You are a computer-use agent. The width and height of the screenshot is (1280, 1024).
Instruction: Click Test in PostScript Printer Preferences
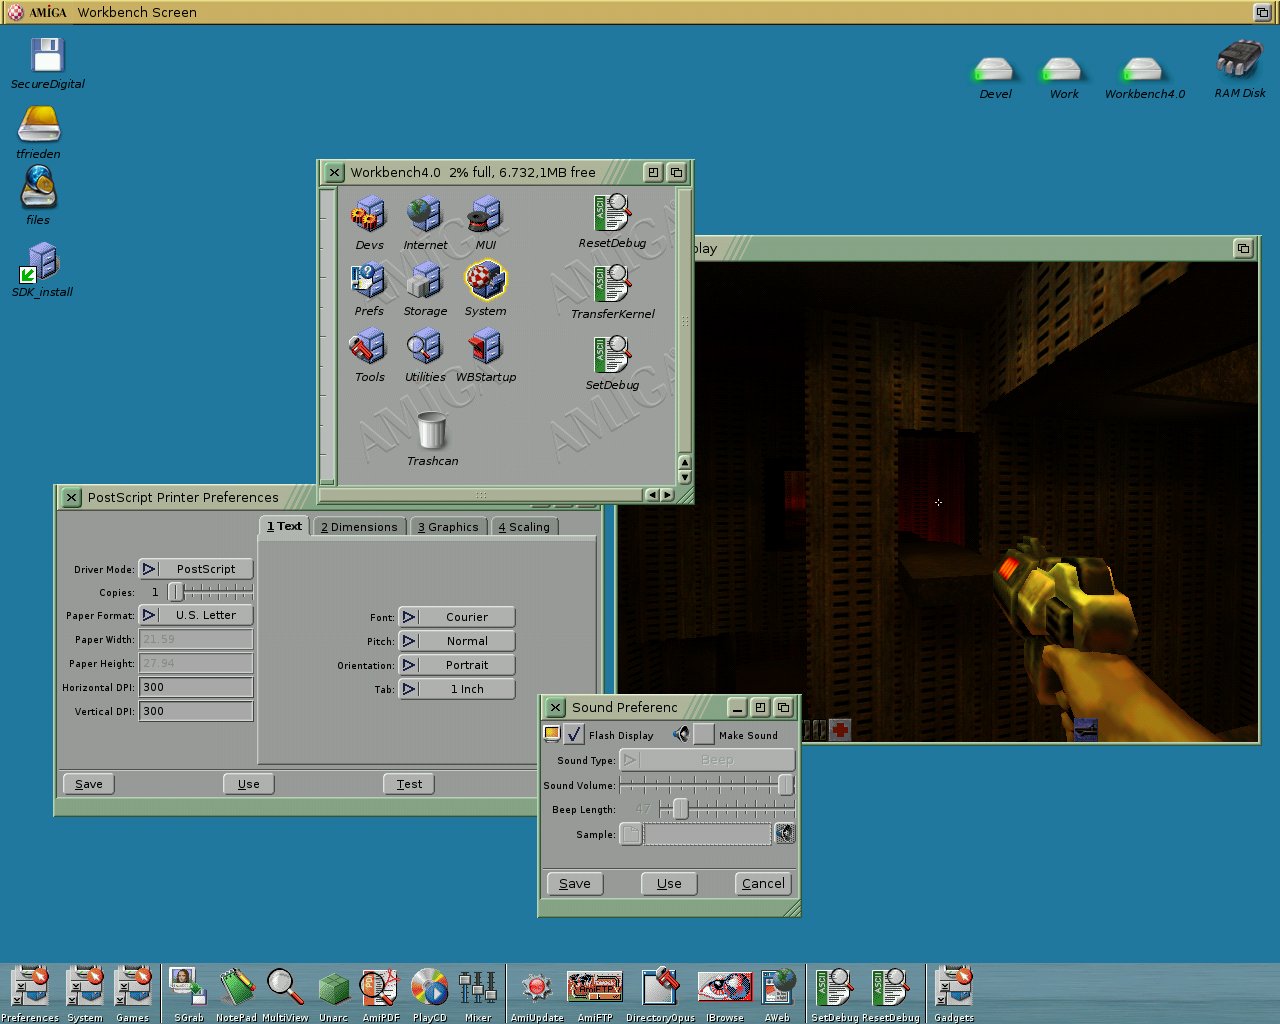(x=409, y=784)
